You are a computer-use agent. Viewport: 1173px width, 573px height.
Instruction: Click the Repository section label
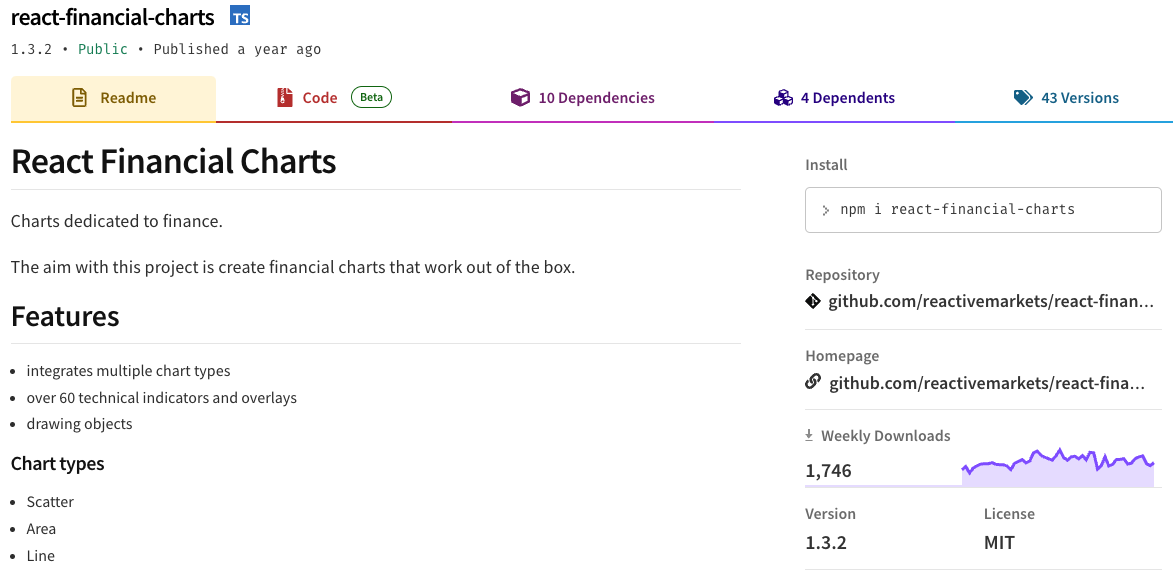coord(842,275)
